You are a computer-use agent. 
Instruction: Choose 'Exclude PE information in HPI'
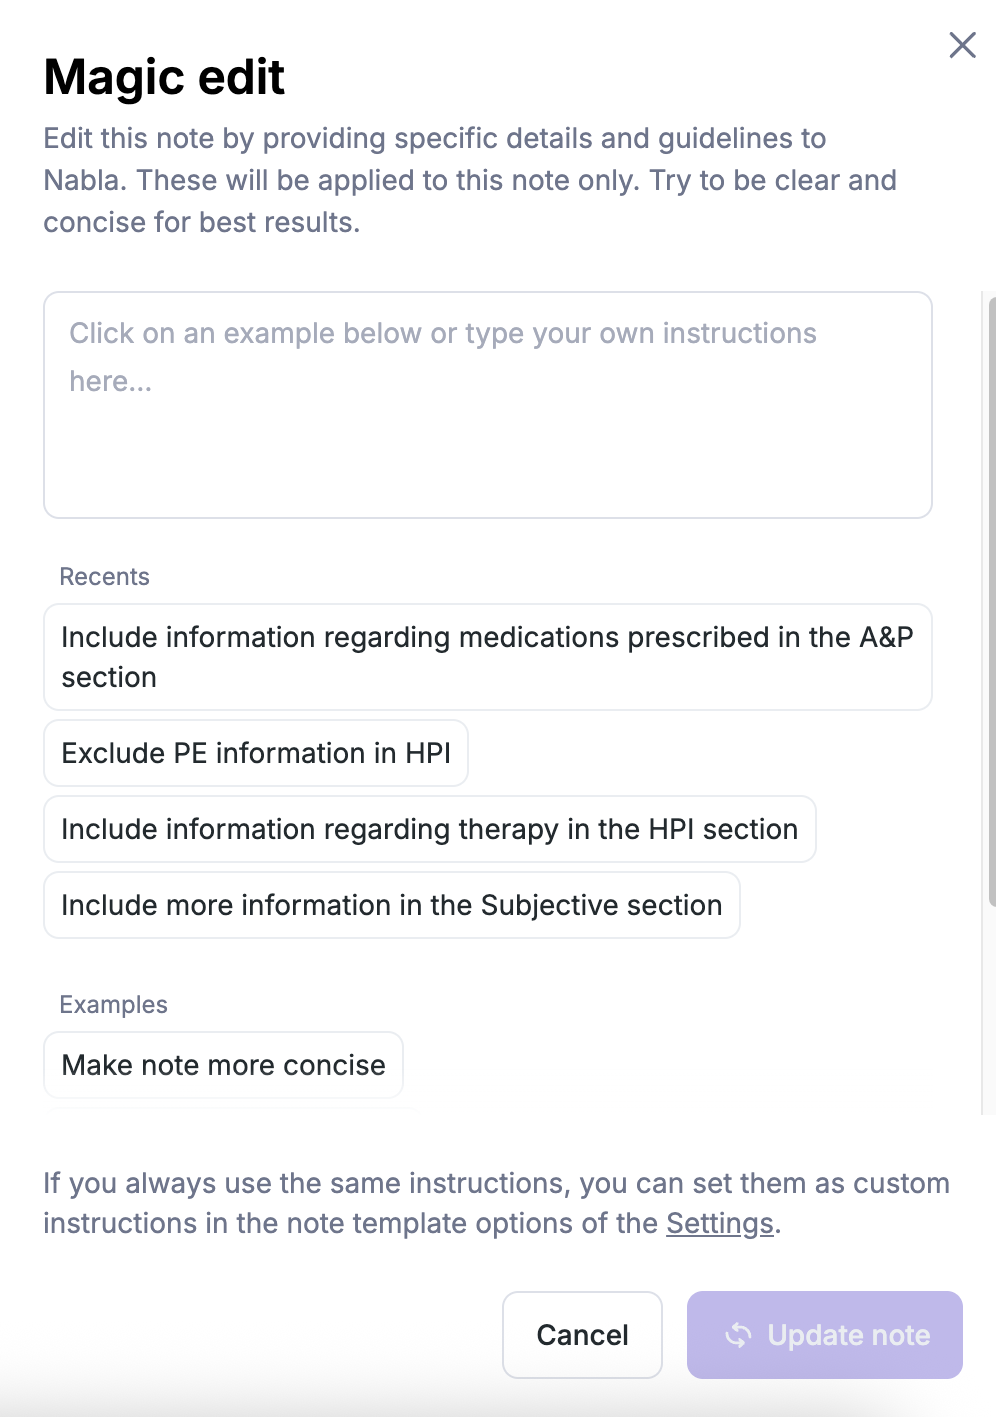click(x=256, y=753)
